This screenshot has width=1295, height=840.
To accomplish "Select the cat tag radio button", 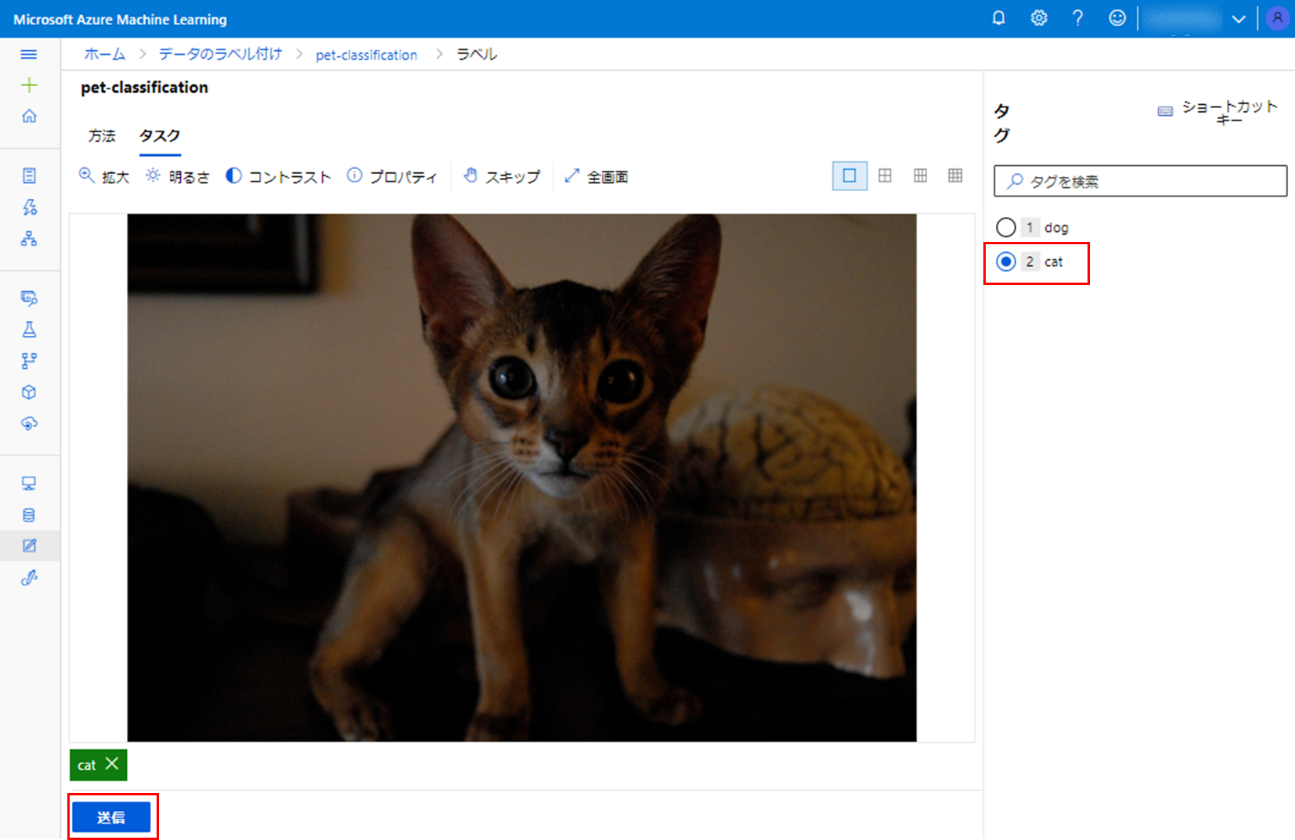I will (x=1006, y=262).
